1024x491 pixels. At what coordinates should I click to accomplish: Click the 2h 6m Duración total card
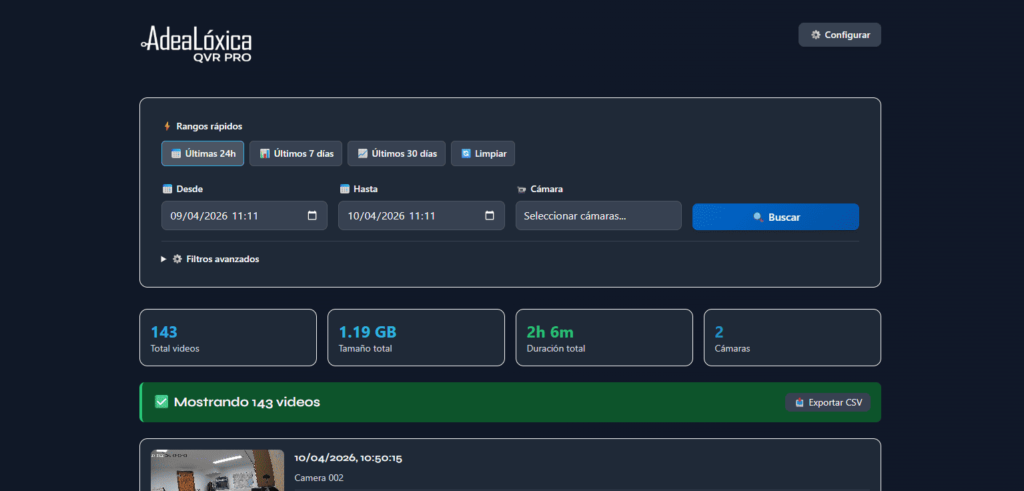pos(603,338)
